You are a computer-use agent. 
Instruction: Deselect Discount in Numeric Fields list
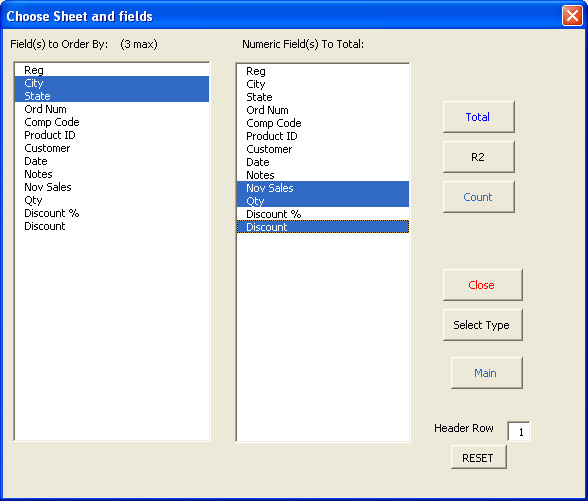(x=323, y=227)
